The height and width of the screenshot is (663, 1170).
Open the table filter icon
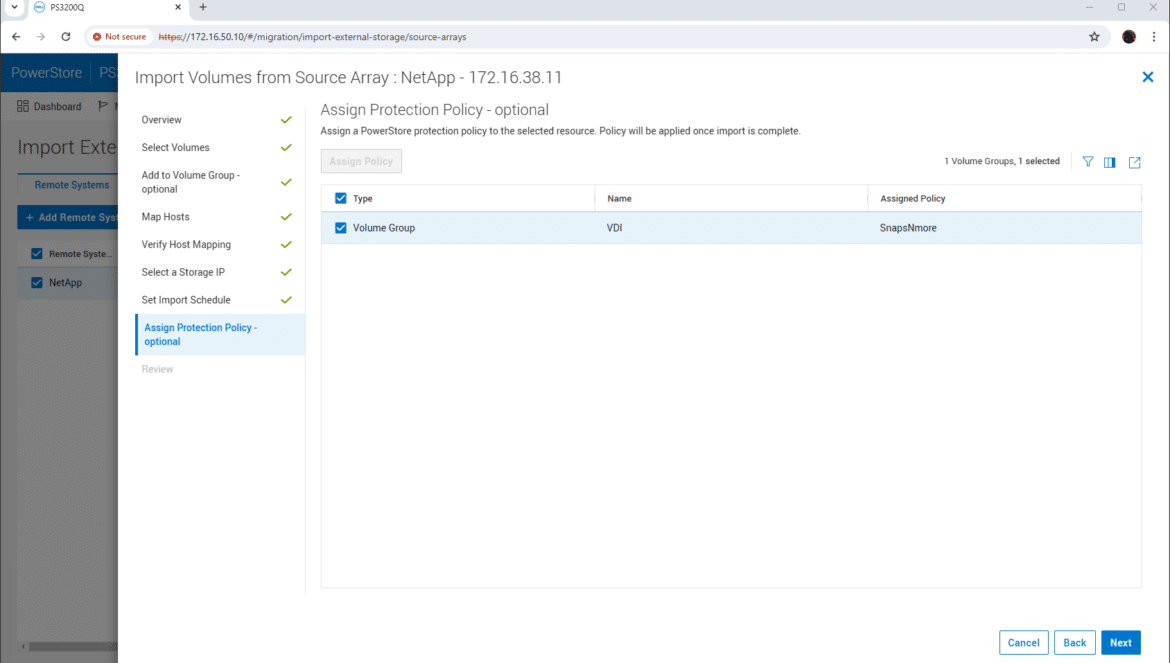(1088, 162)
